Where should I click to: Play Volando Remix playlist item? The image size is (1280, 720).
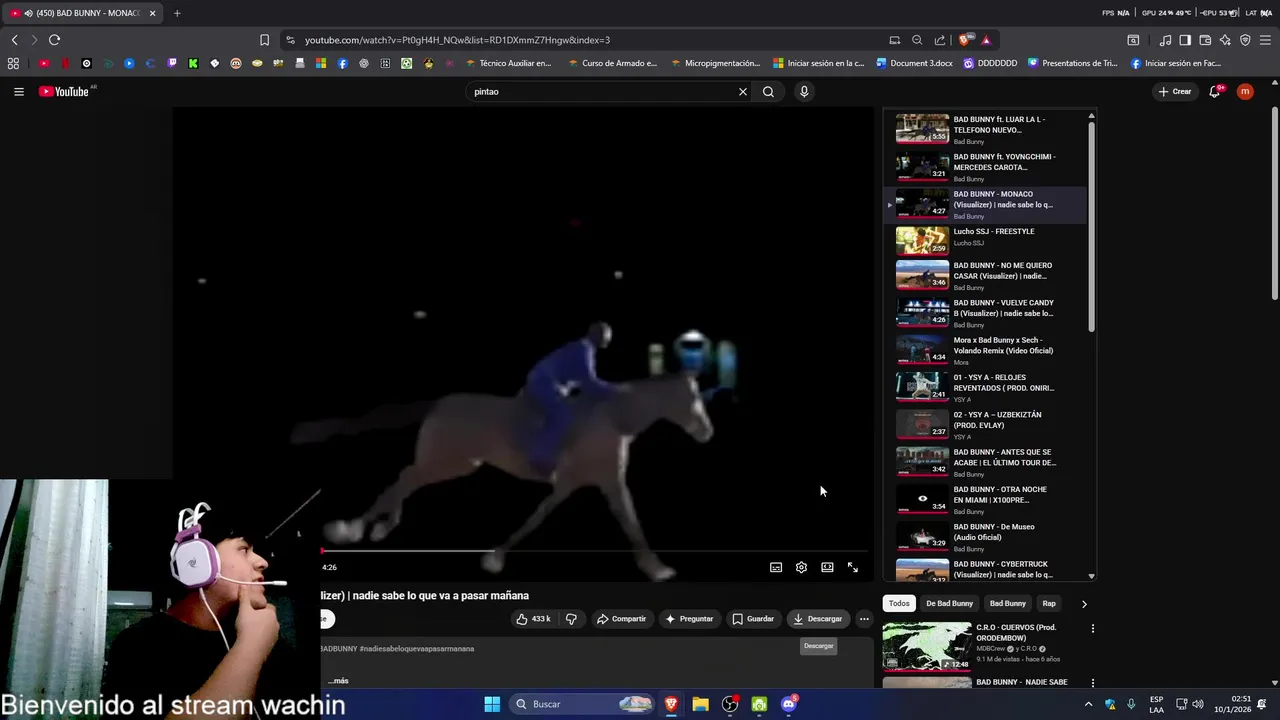[985, 351]
